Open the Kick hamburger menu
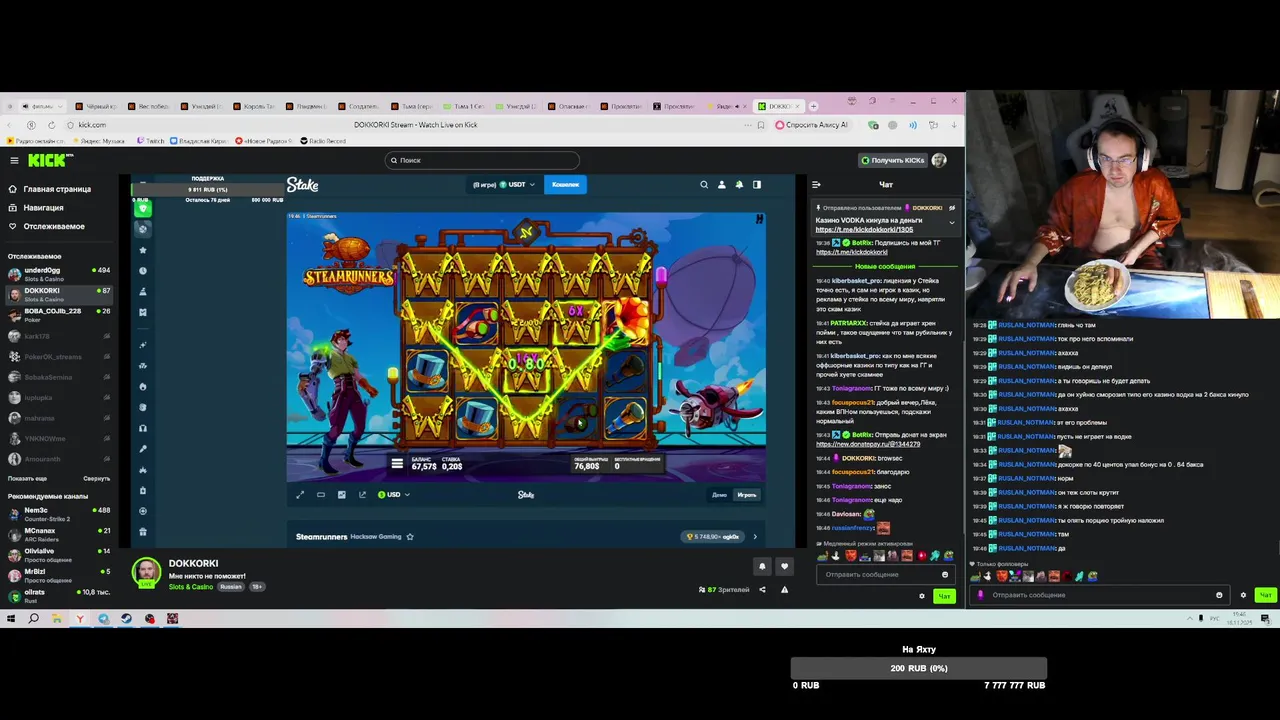 tap(14, 160)
